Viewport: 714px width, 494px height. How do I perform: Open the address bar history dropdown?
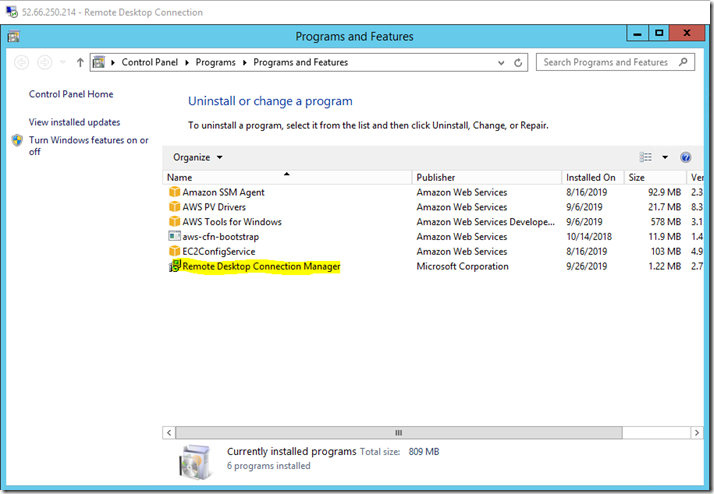(x=501, y=63)
